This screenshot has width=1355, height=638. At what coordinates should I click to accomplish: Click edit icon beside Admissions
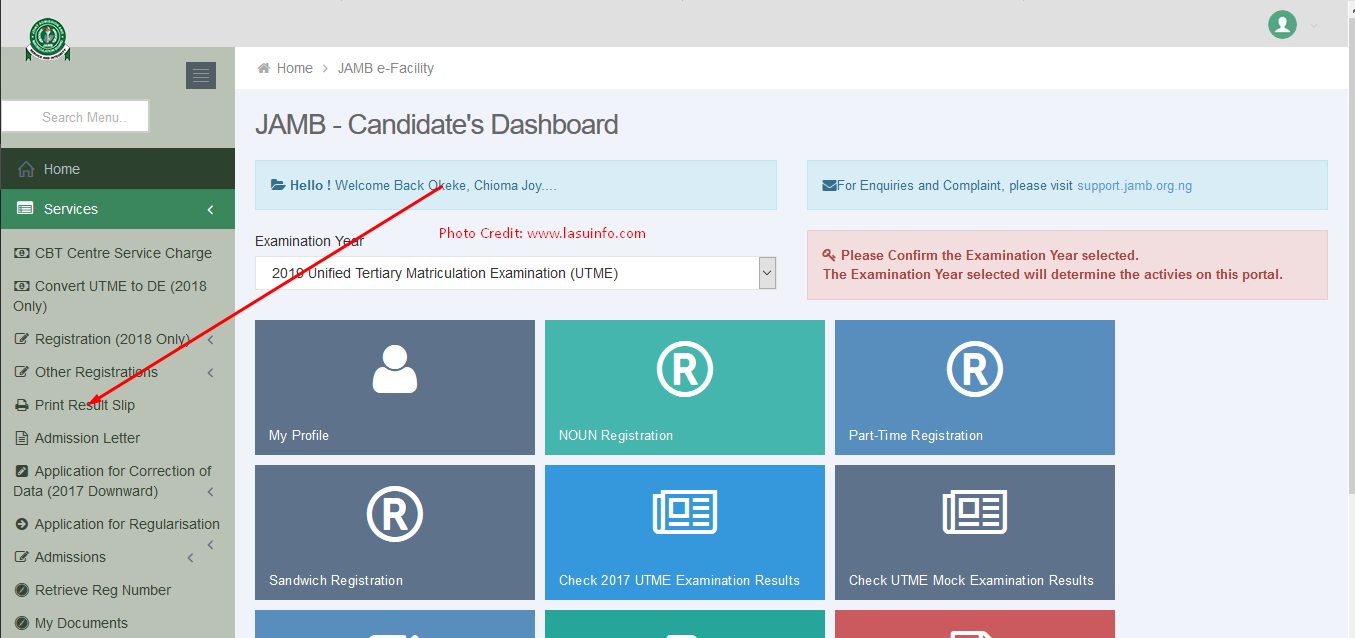coord(22,557)
